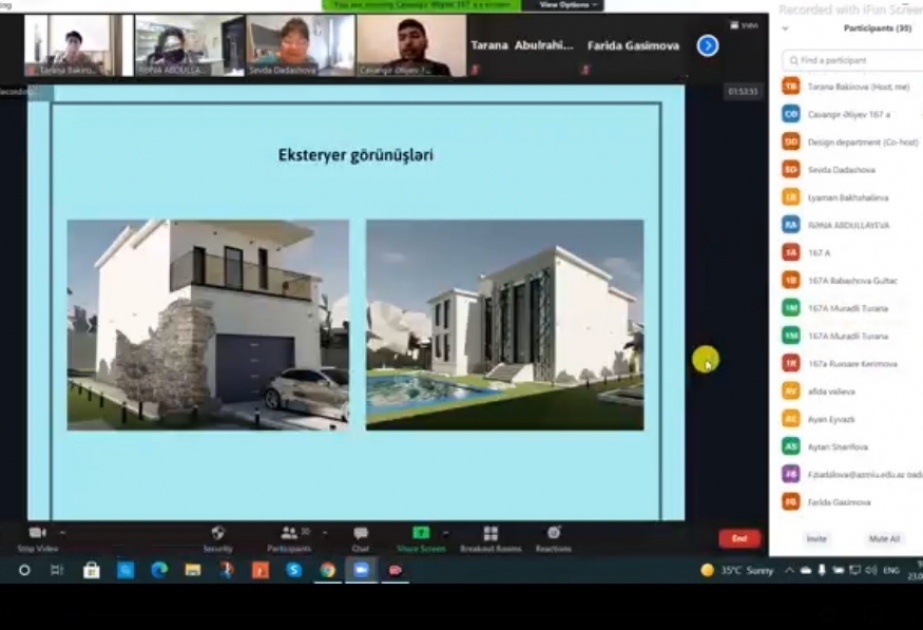Collapse the Participants panel chevron

tap(785, 28)
